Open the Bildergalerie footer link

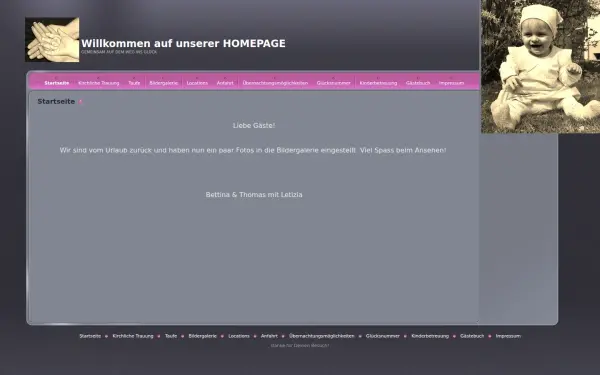click(202, 336)
